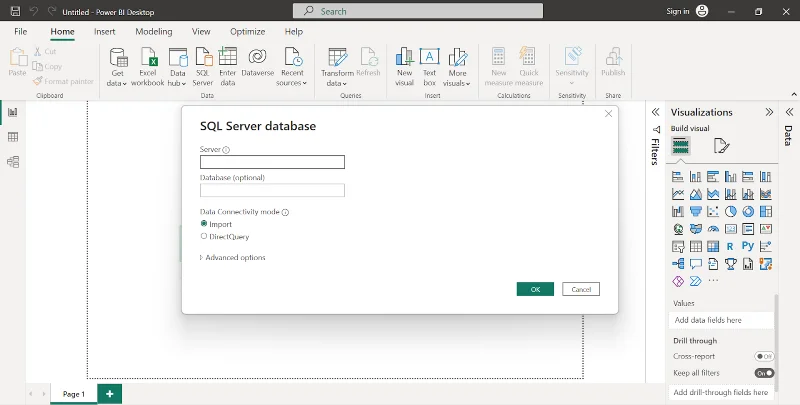Choose the Power Apps visual
The image size is (800, 405).
coord(678,281)
